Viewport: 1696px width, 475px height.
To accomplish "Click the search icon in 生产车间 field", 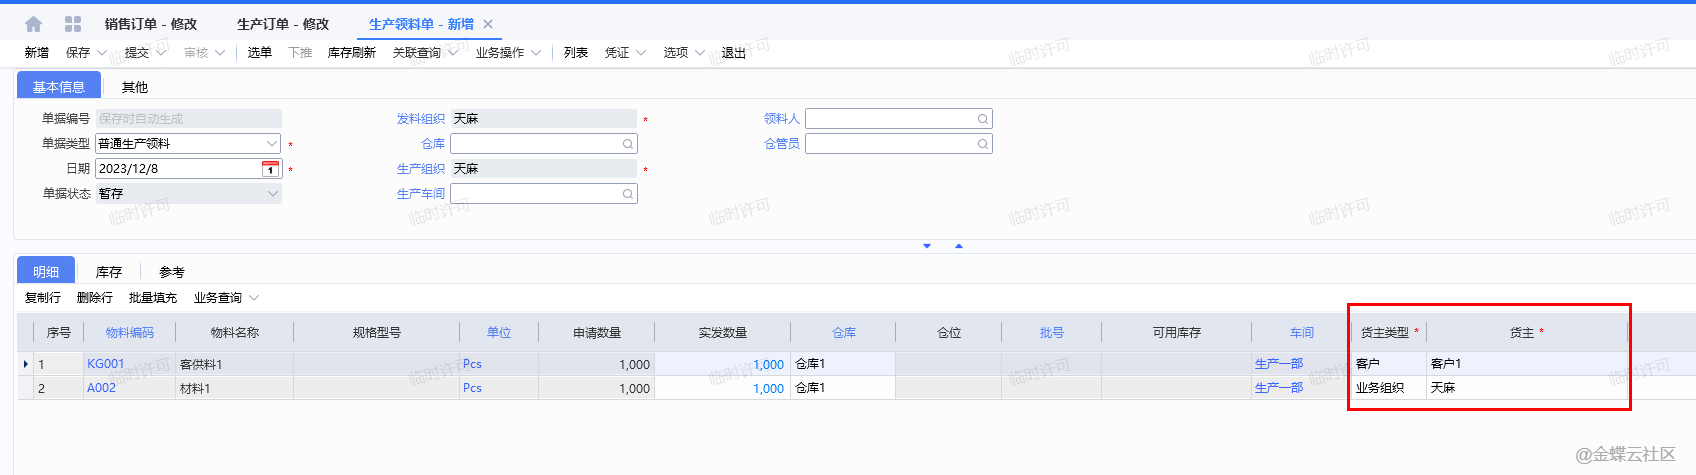I will [x=628, y=194].
